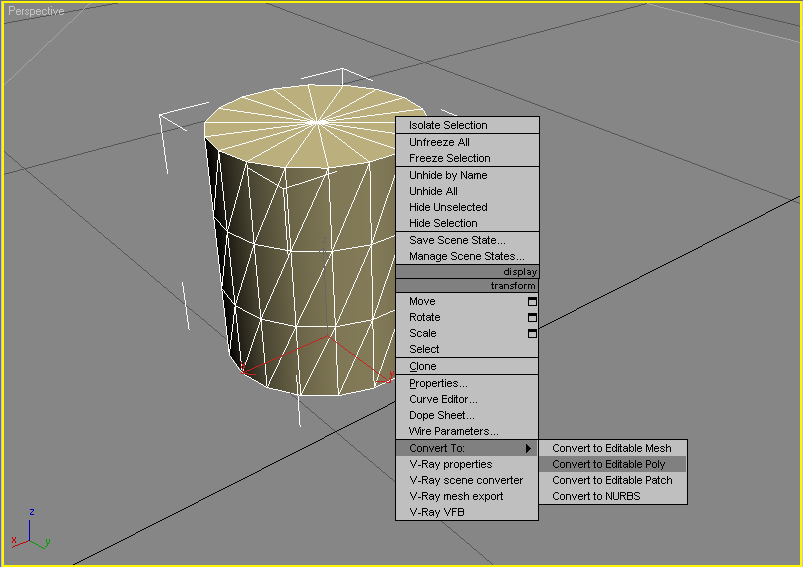Launch V-Ray scene converter
This screenshot has width=803, height=567.
[x=467, y=480]
